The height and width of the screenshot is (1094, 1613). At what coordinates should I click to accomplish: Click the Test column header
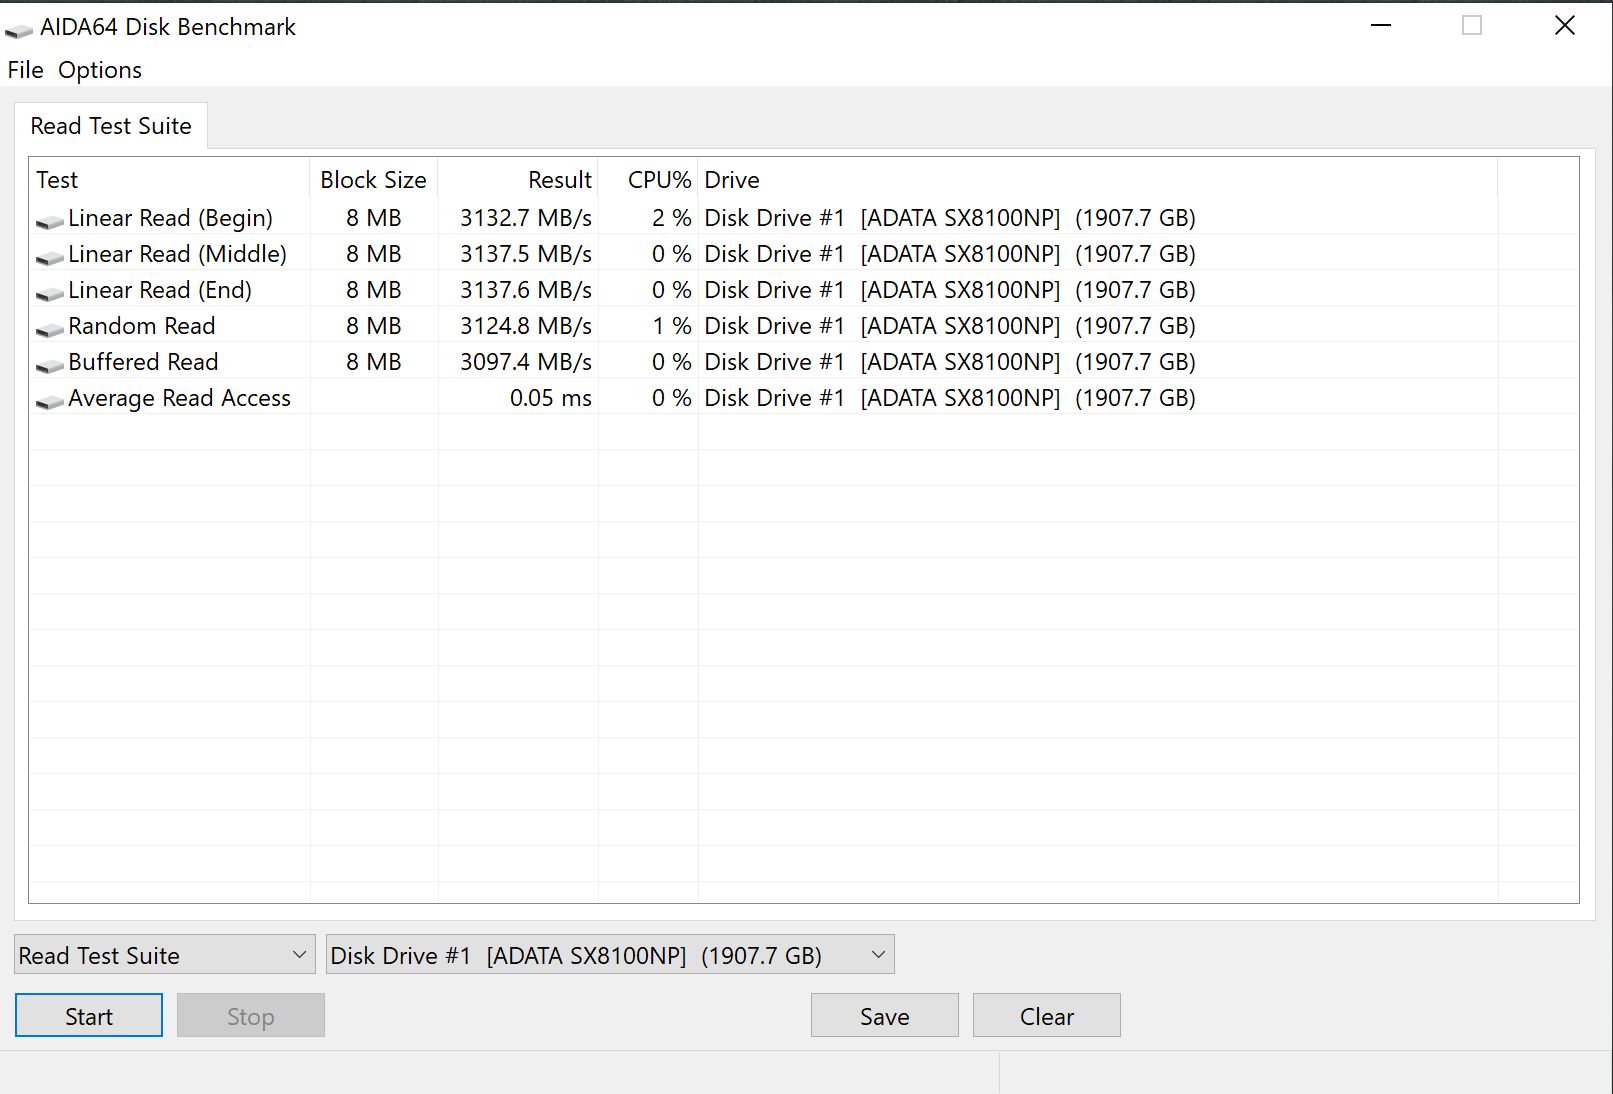click(x=170, y=180)
